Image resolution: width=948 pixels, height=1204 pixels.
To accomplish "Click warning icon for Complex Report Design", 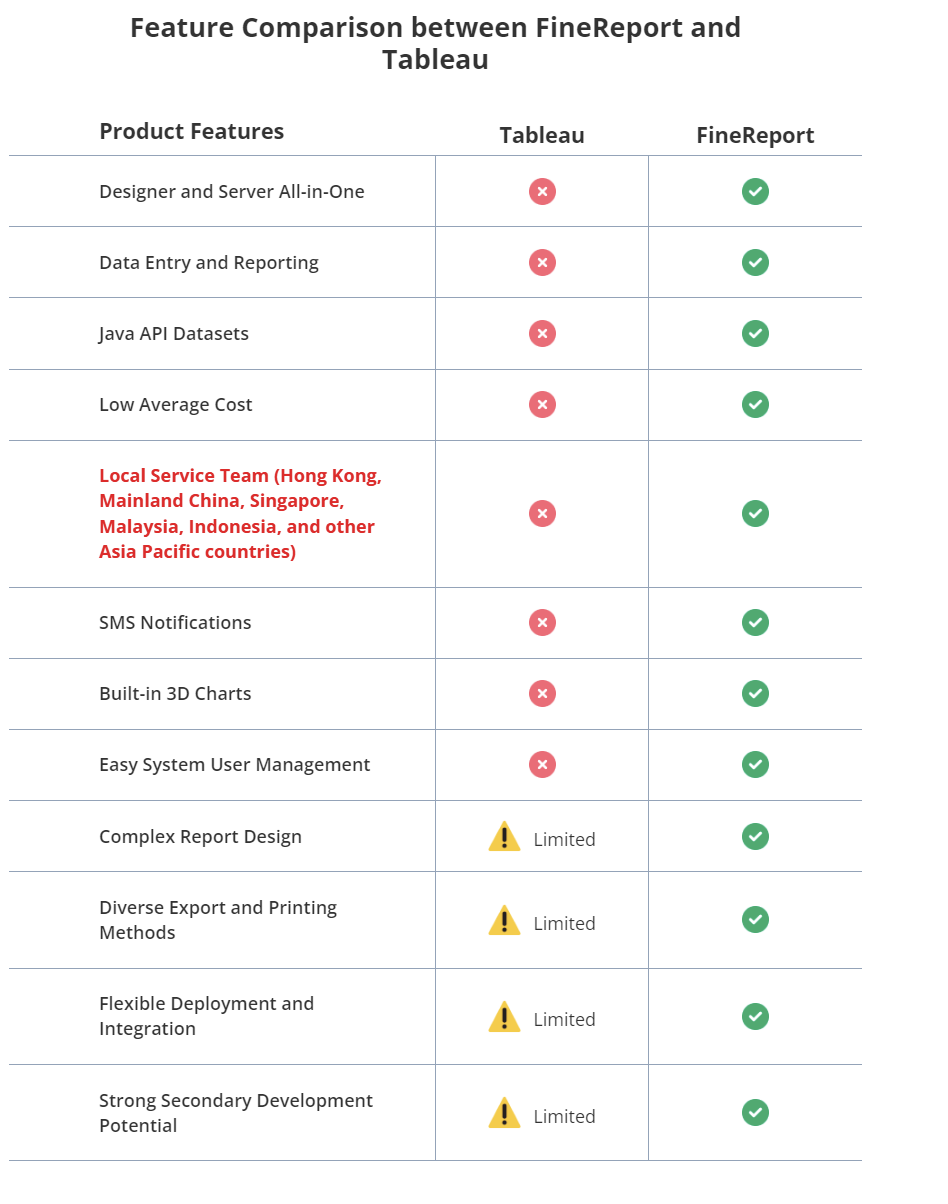I will (x=504, y=837).
